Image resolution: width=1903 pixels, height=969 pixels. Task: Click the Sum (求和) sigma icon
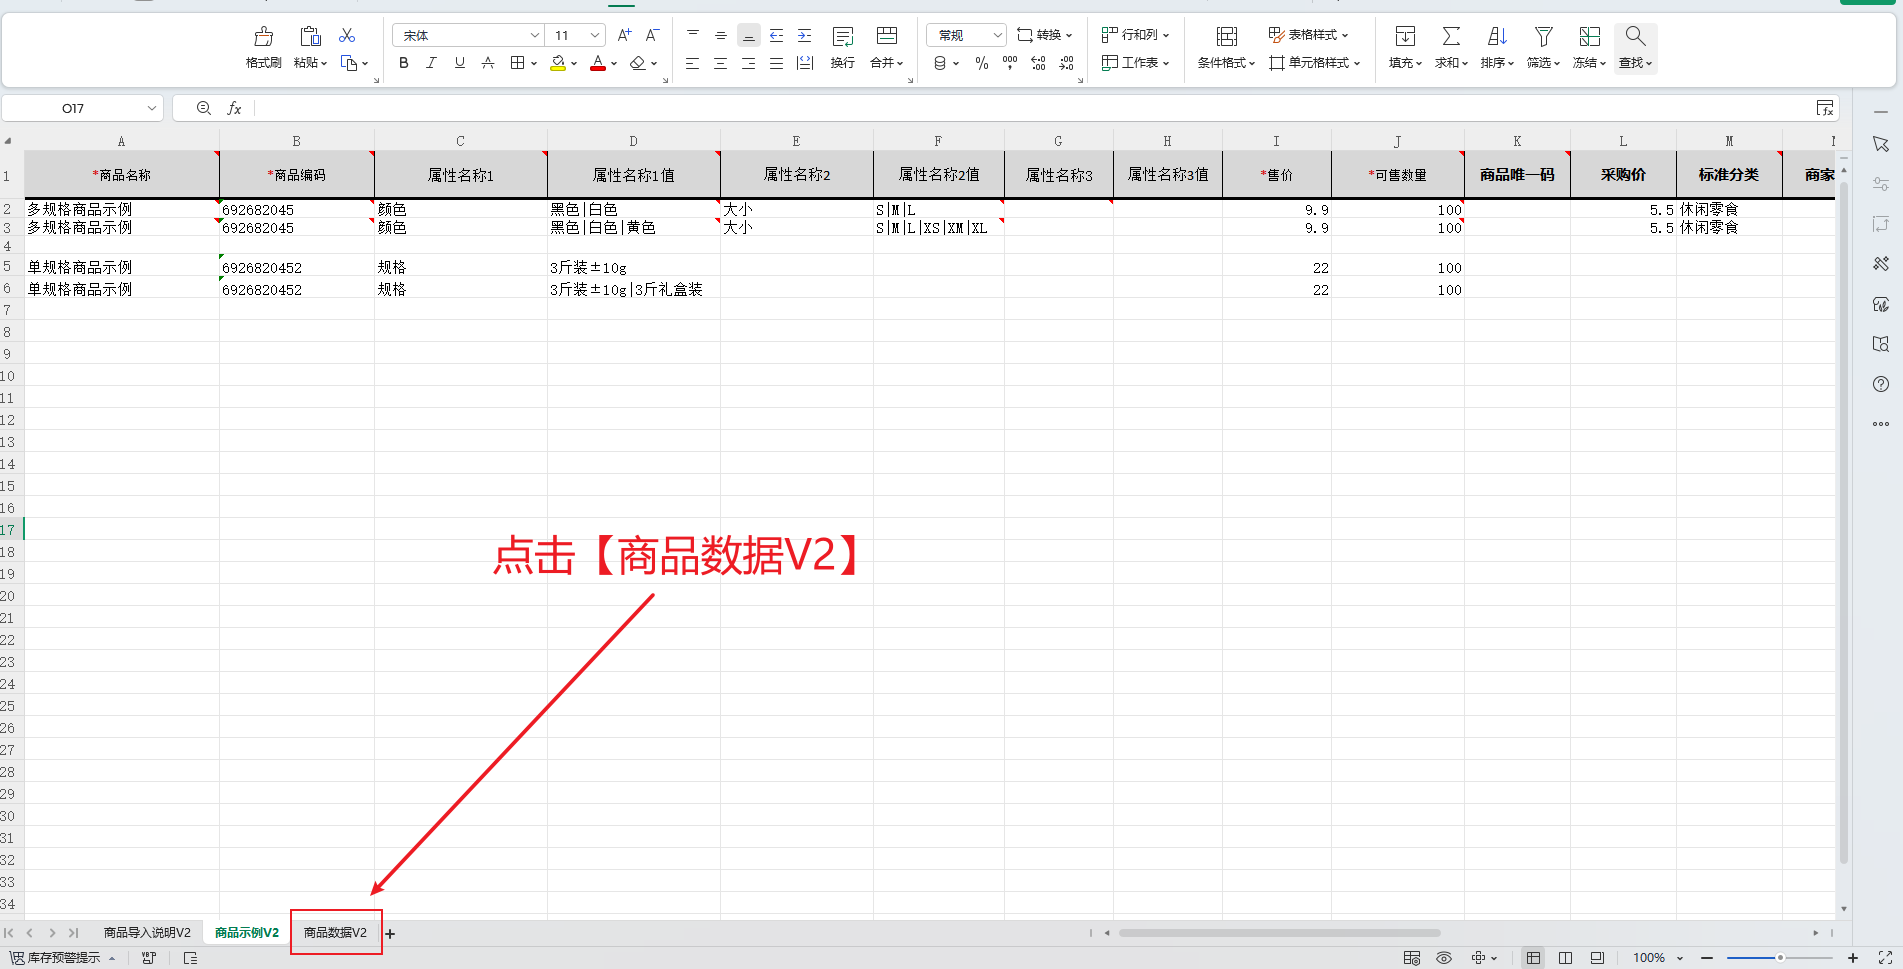(1450, 37)
